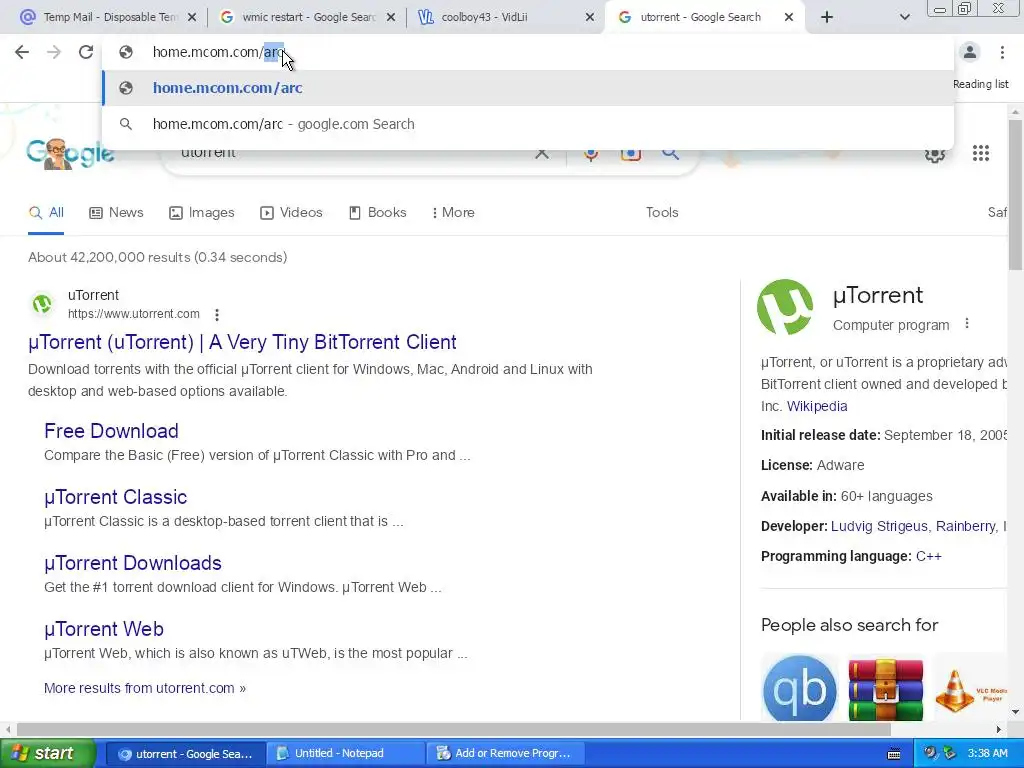Close the wmic restart tab

(391, 18)
